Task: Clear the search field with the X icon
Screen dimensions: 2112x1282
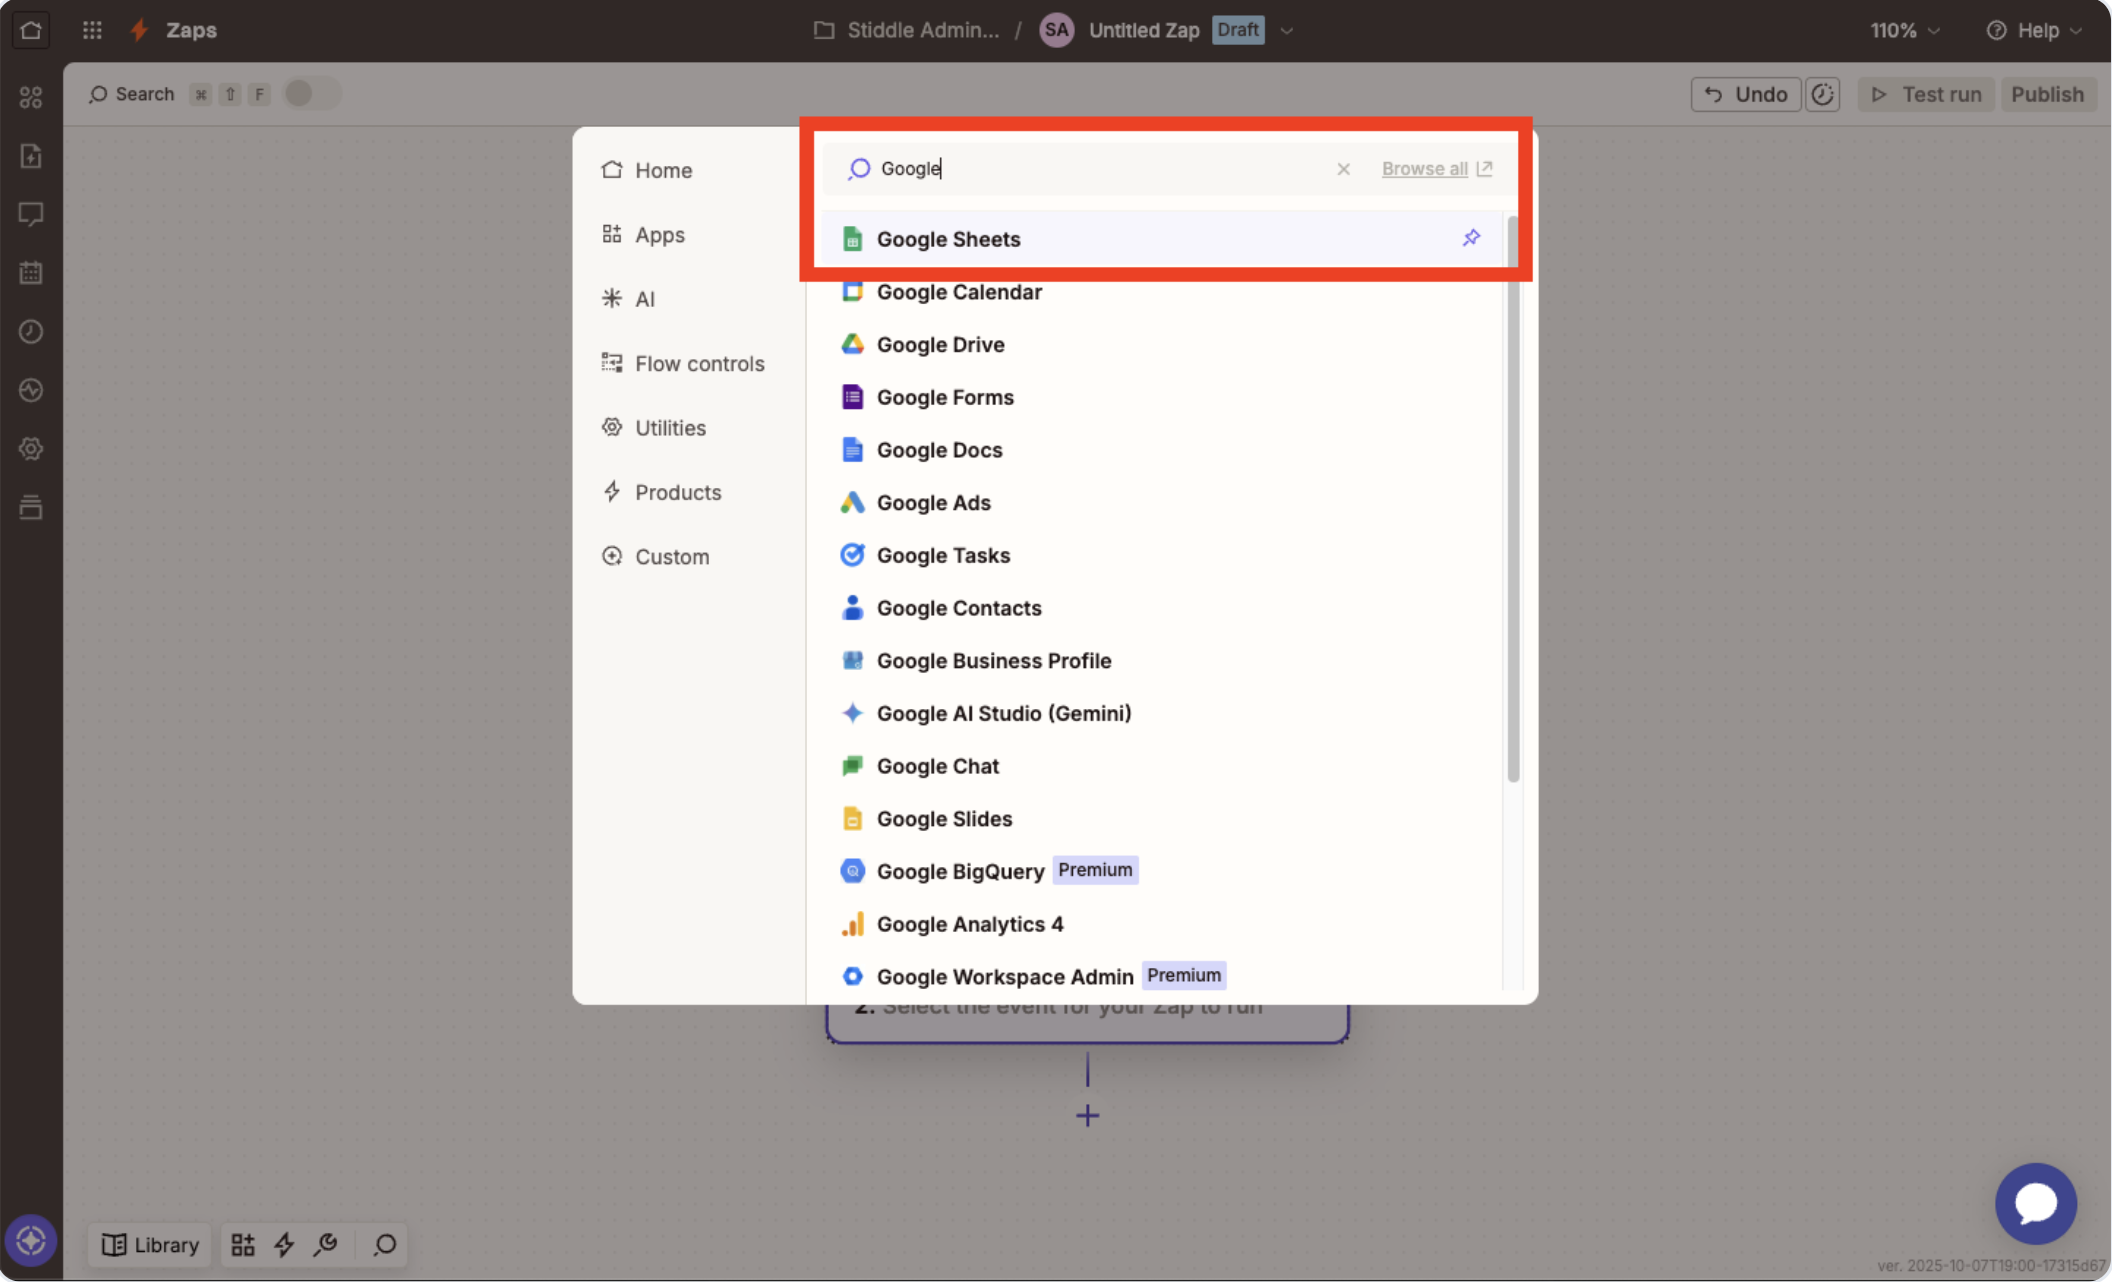Action: (x=1343, y=169)
